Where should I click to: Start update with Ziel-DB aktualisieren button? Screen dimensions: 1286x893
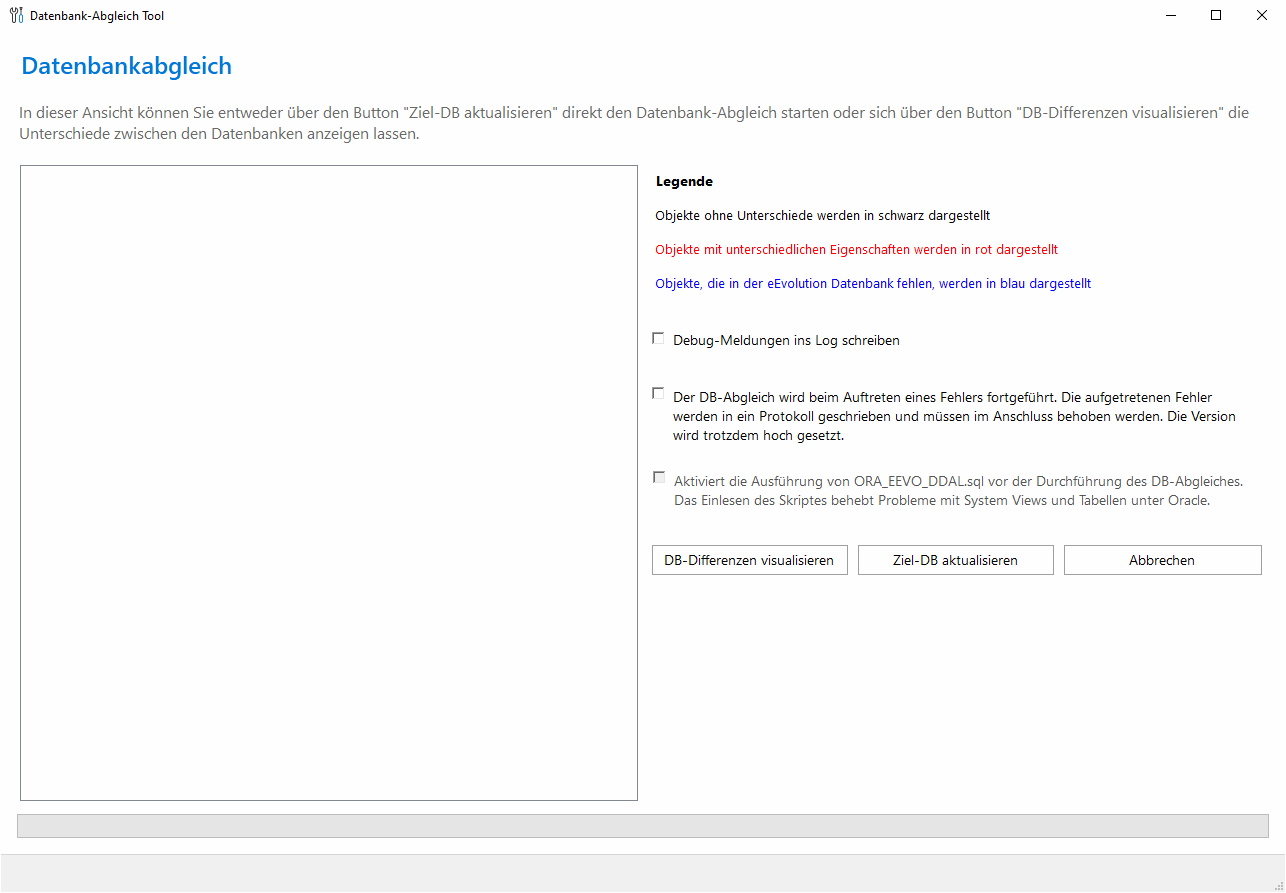click(x=955, y=560)
